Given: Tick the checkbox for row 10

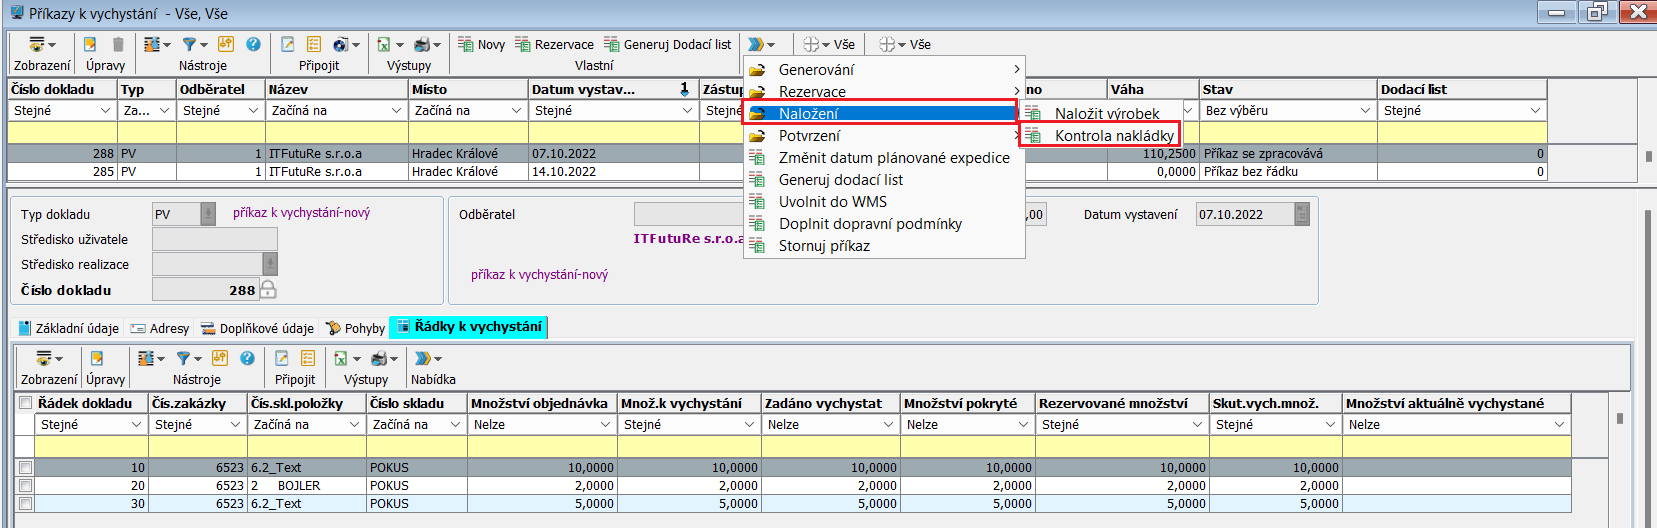Looking at the screenshot, I should click(x=26, y=468).
